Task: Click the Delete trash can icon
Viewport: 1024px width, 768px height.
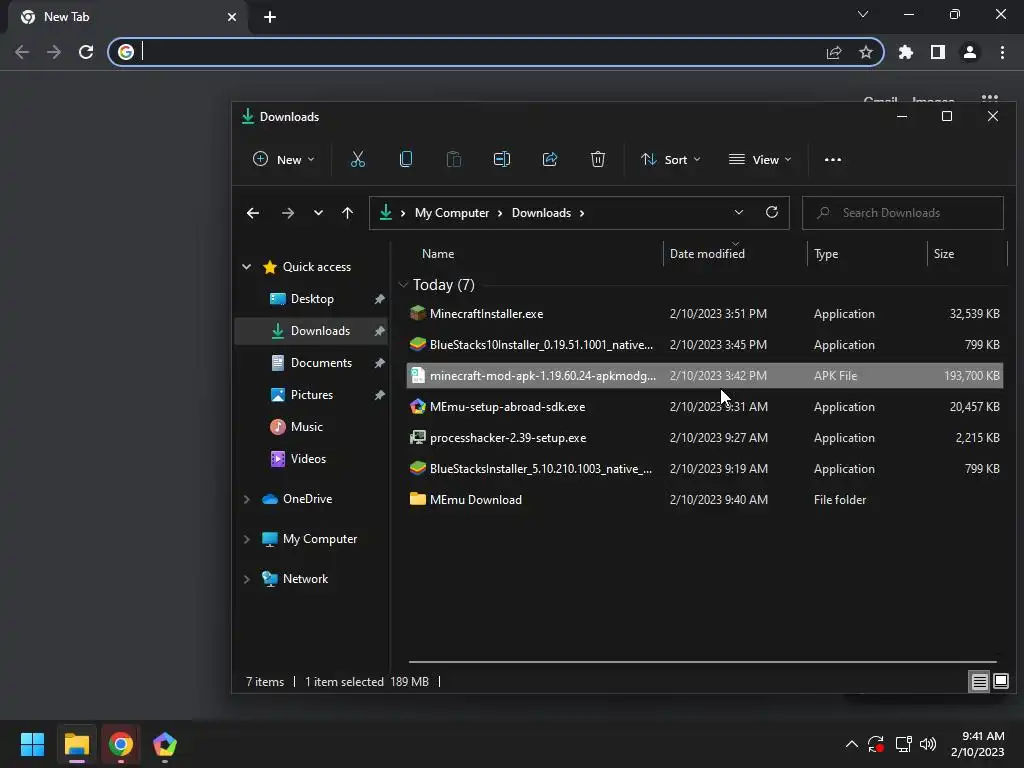Action: click(598, 159)
